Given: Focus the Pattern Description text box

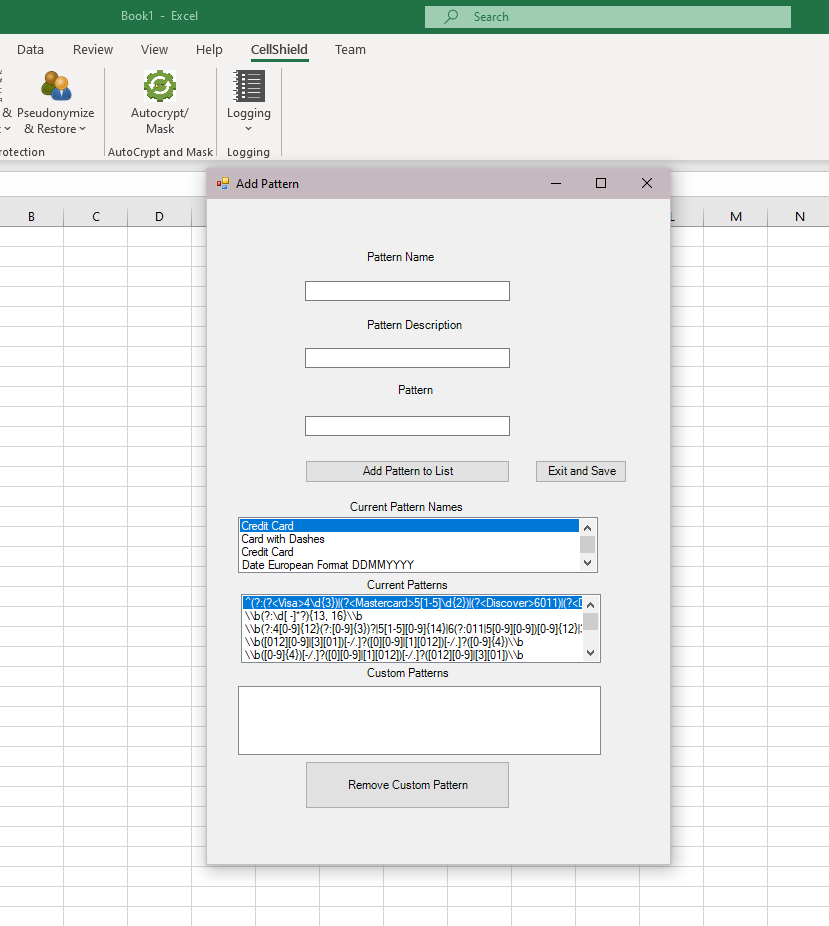Looking at the screenshot, I should coord(407,358).
